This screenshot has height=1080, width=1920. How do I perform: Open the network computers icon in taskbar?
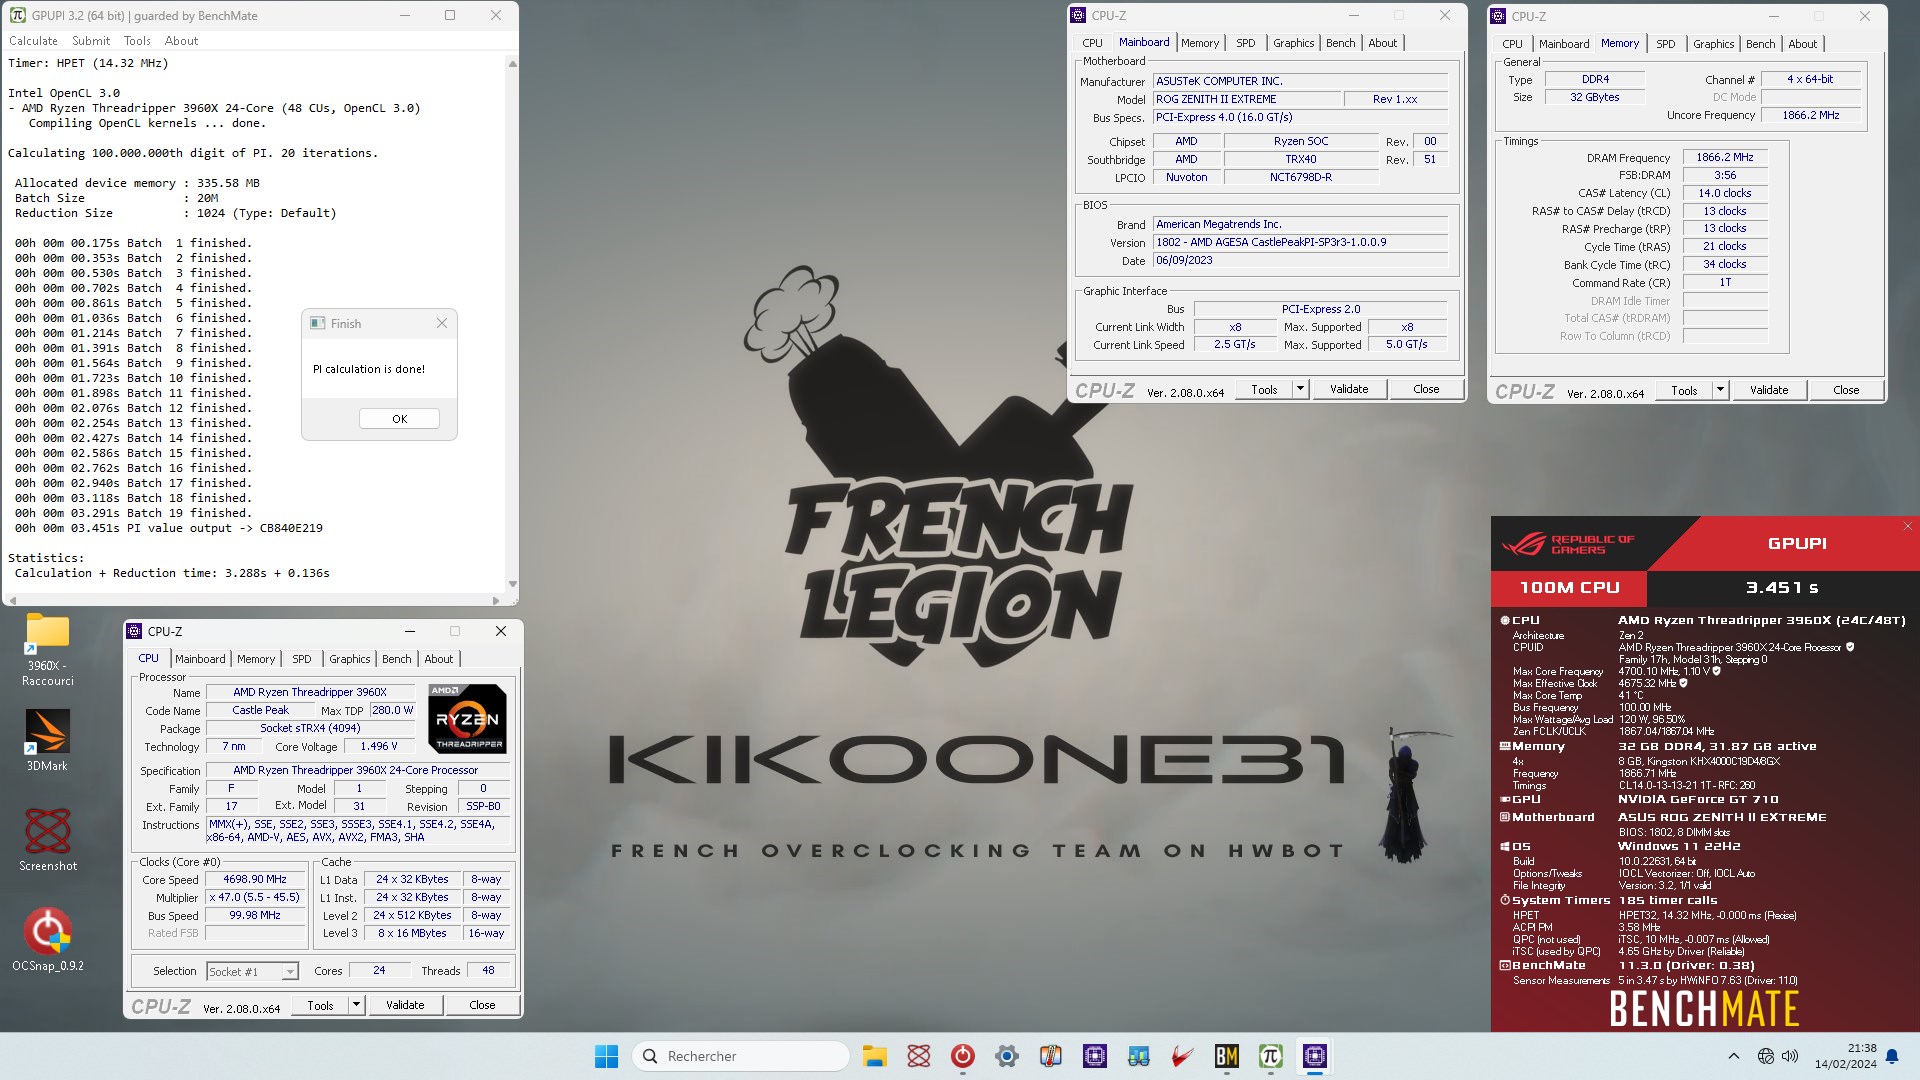coord(1139,1056)
